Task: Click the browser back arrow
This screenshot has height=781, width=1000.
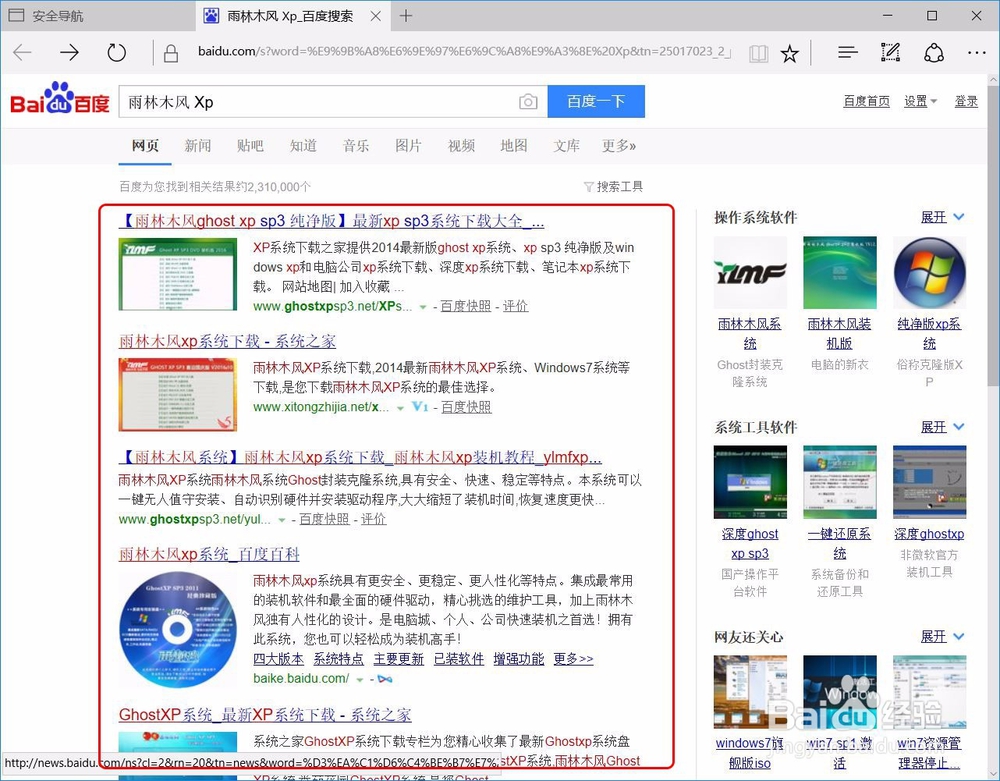Action: click(22, 52)
